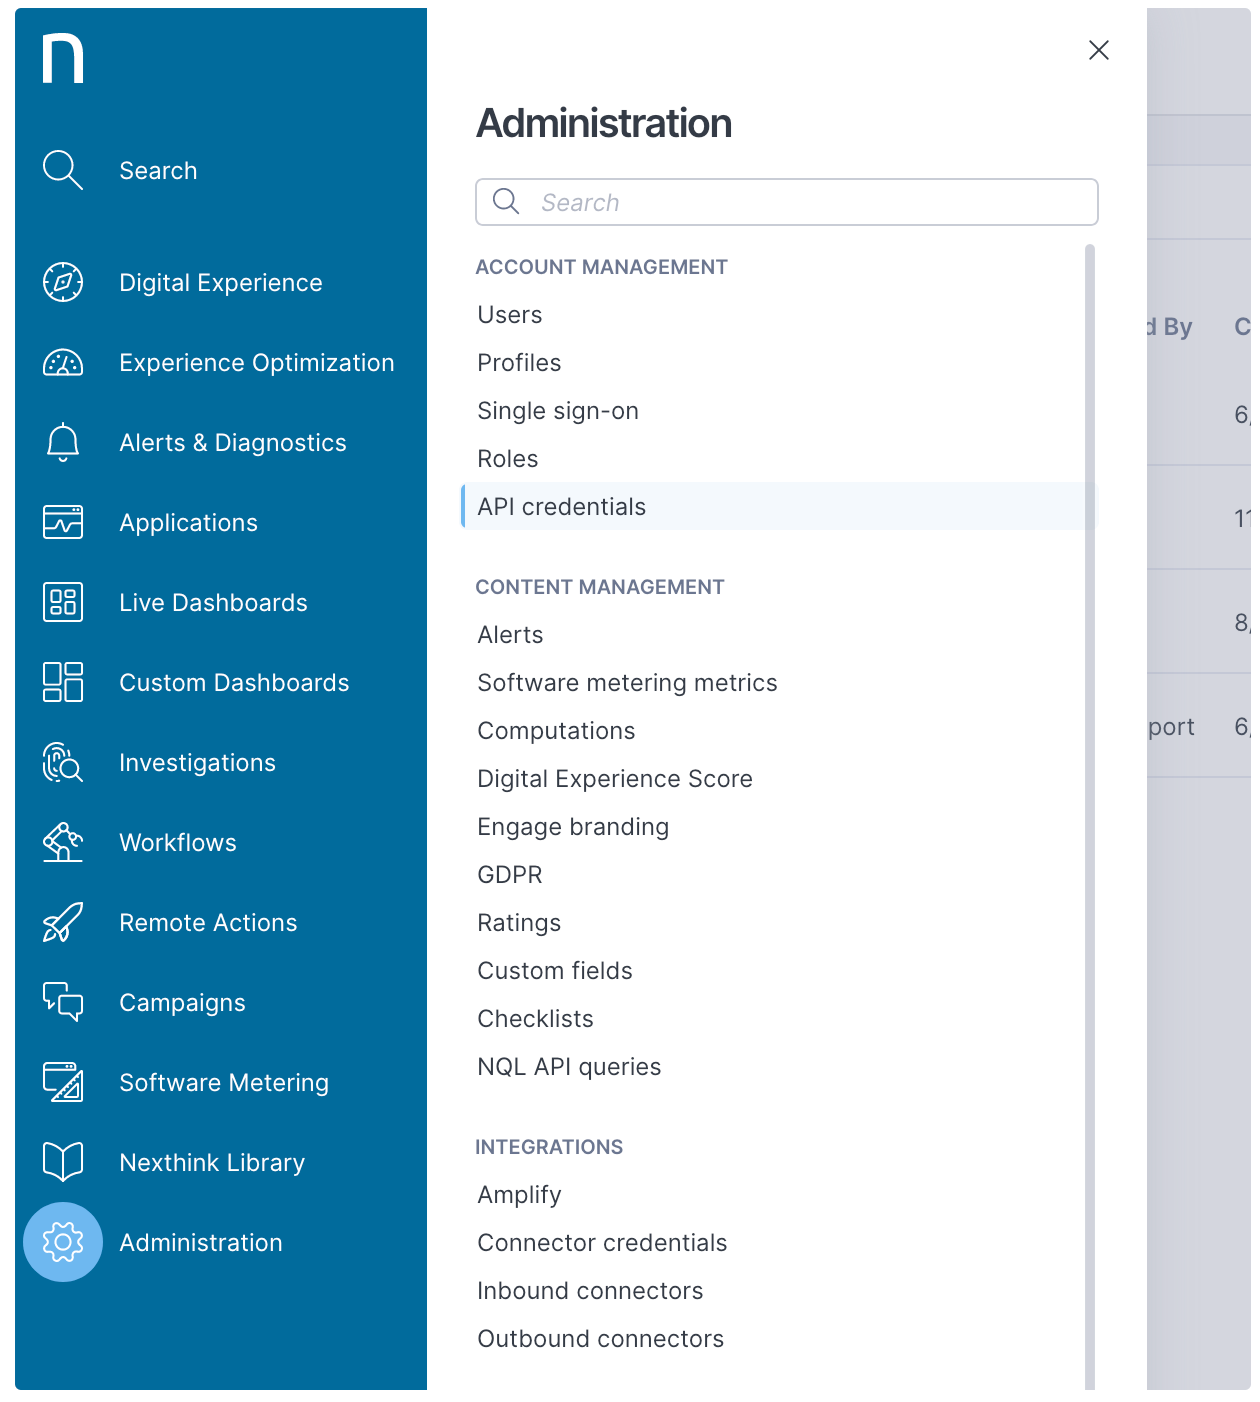Screen dimensions: 1260x1402
Task: Click the Administration panel scrollbar
Action: click(x=1090, y=800)
